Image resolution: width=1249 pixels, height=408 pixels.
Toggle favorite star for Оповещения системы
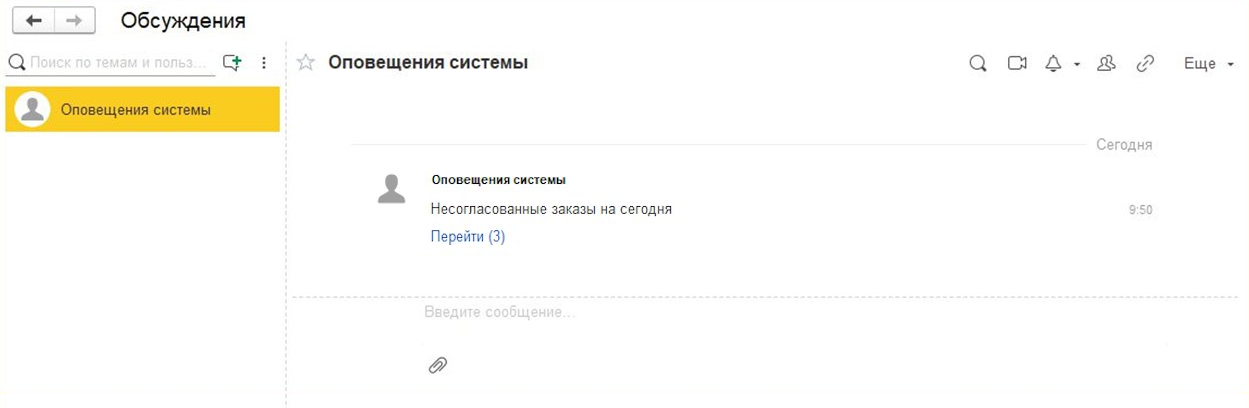pyautogui.click(x=306, y=63)
